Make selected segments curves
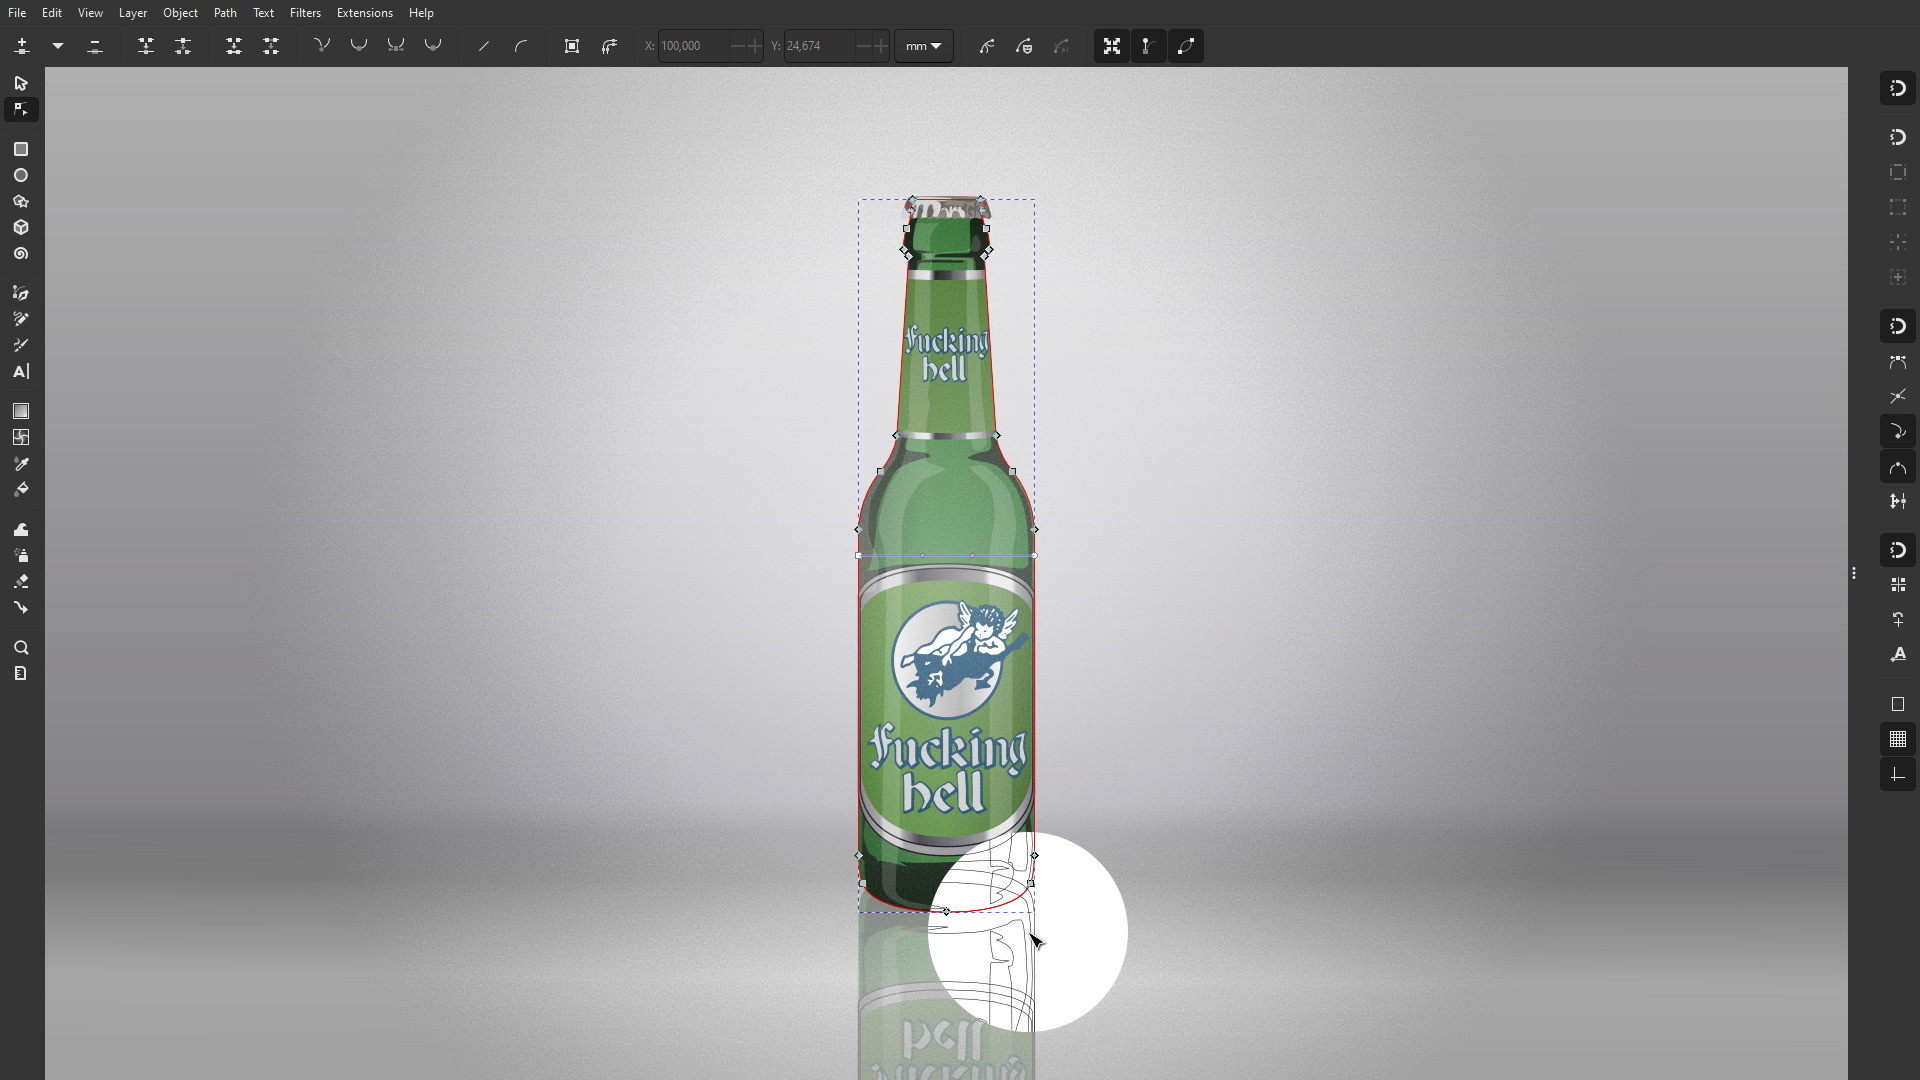Screen dimensions: 1920x1080 pyautogui.click(x=521, y=46)
